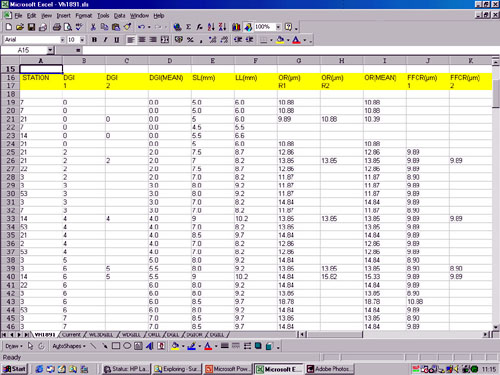Open the Font size dropdown
Screen dimensions: 500x375
click(x=82, y=40)
